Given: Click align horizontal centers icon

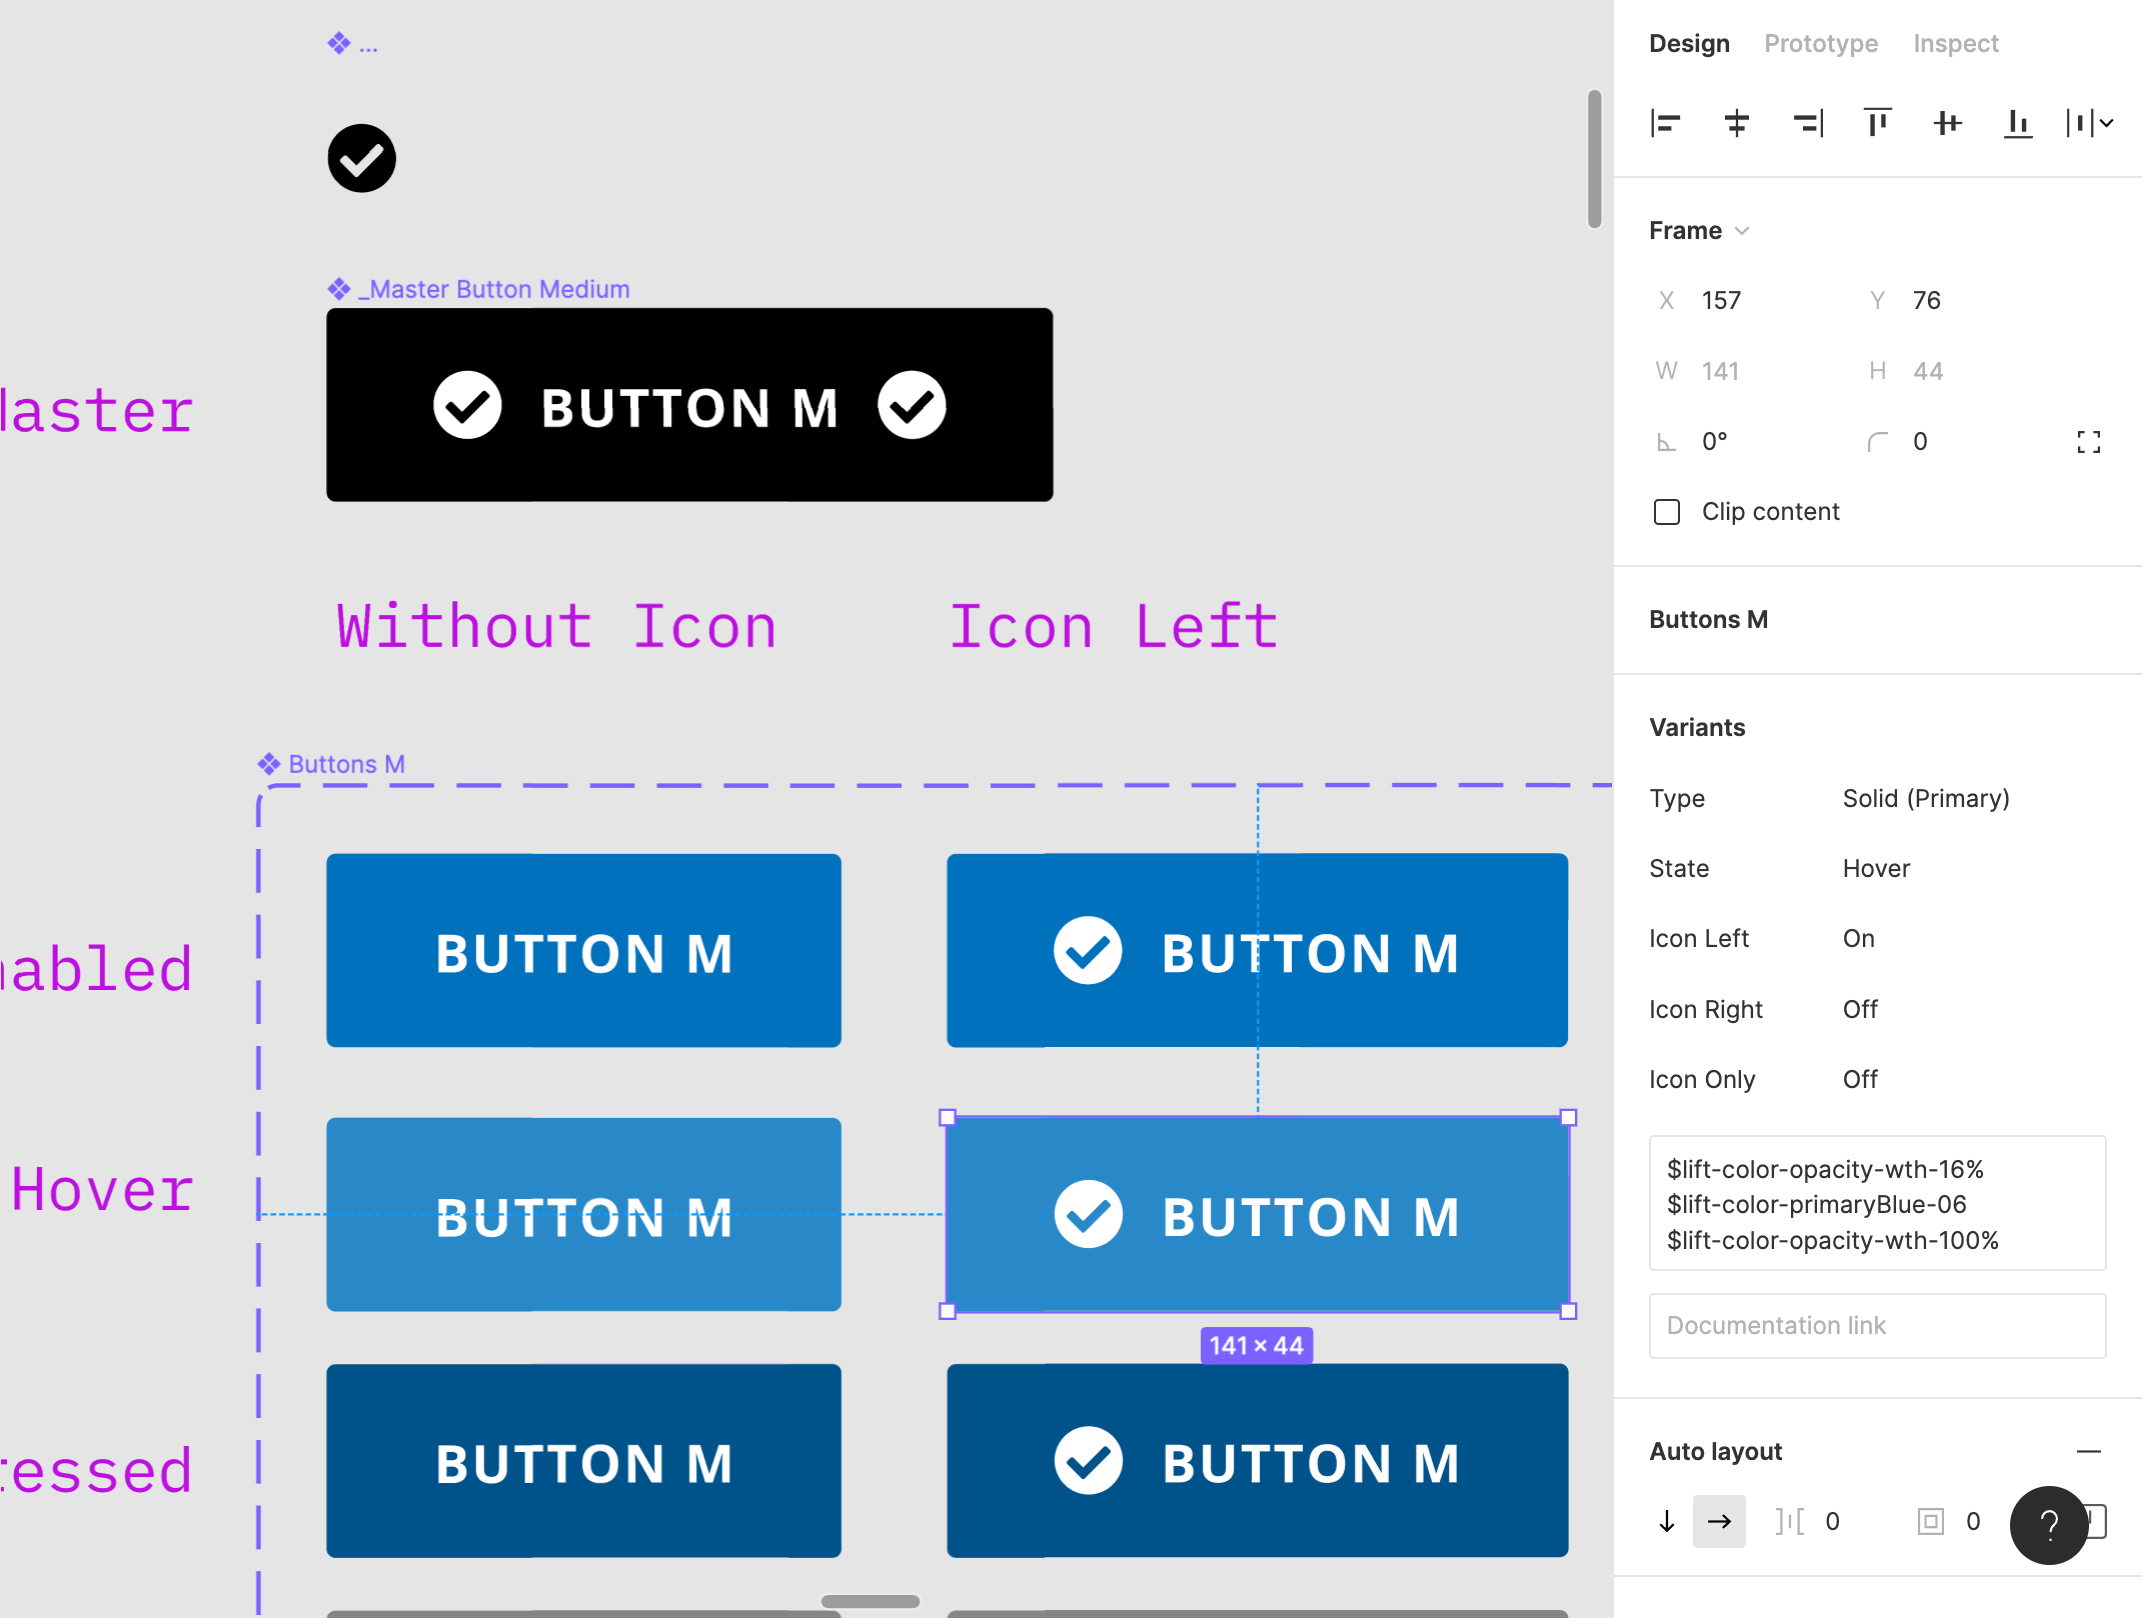Looking at the screenshot, I should pyautogui.click(x=1736, y=123).
